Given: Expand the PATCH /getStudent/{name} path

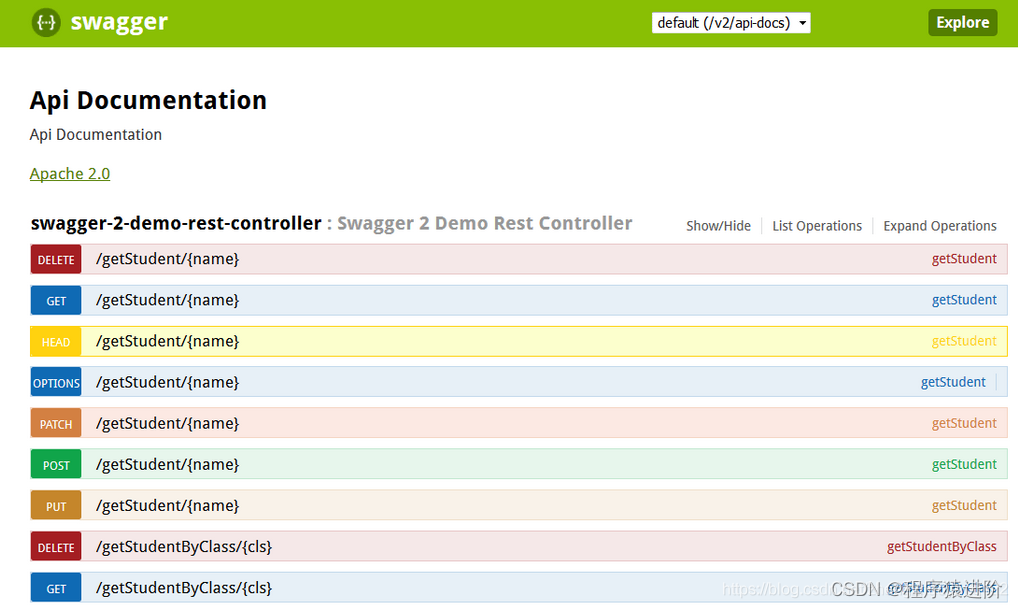Looking at the screenshot, I should (168, 424).
